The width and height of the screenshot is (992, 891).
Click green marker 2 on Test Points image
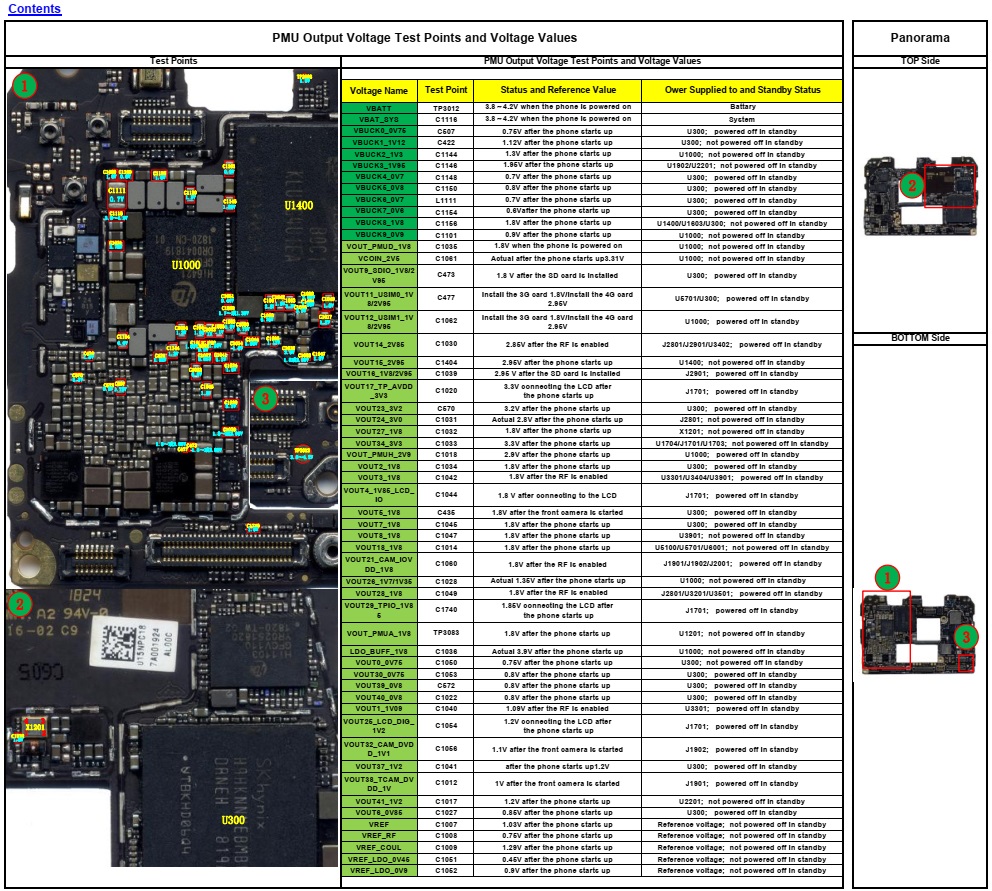tap(20, 603)
